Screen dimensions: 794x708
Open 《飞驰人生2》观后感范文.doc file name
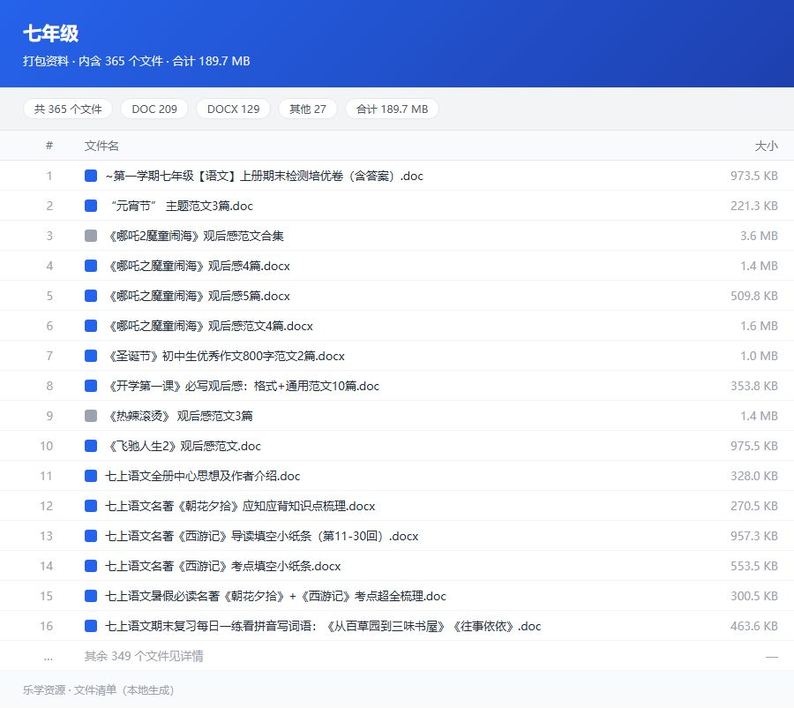[183, 446]
